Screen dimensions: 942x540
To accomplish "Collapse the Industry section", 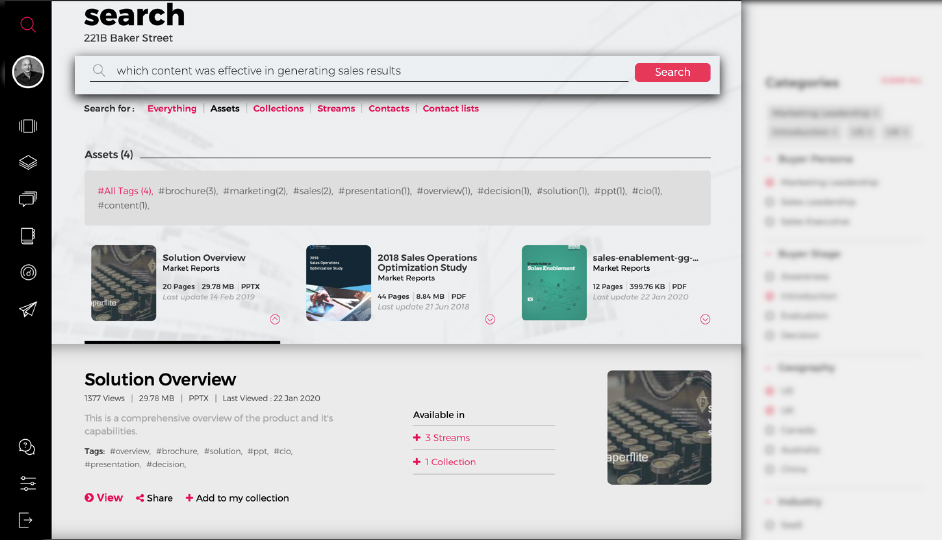I will pos(768,502).
